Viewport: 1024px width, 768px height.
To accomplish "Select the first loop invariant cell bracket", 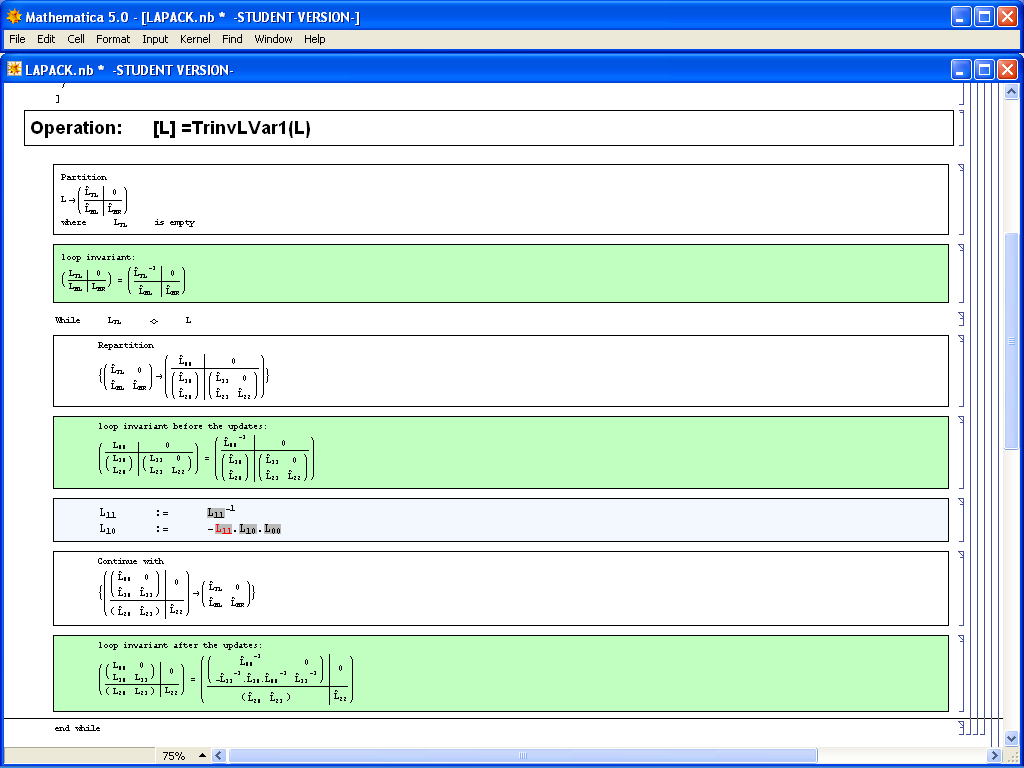I will coord(961,273).
